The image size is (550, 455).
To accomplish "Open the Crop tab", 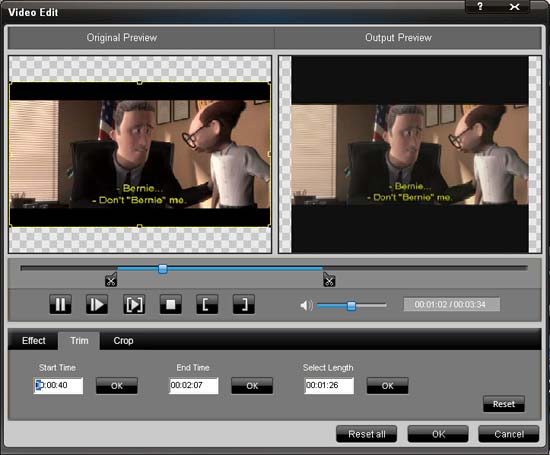I will coord(123,341).
